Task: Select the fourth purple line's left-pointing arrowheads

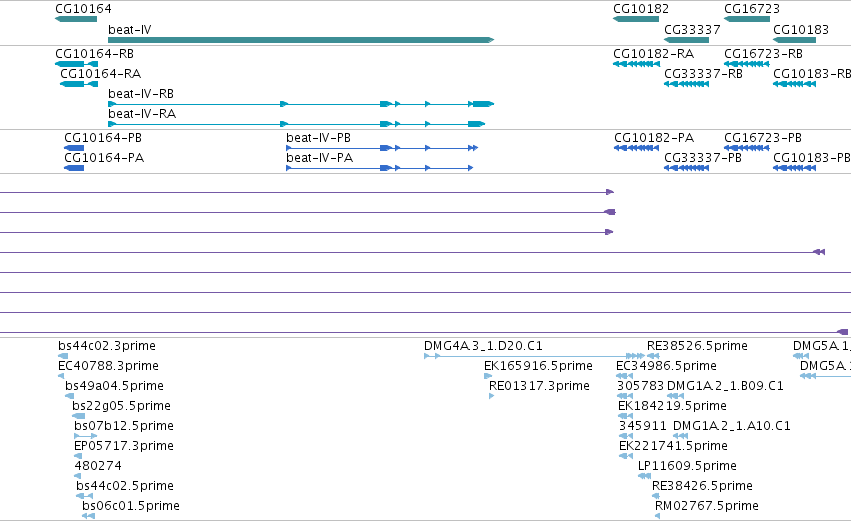Action: tap(819, 252)
